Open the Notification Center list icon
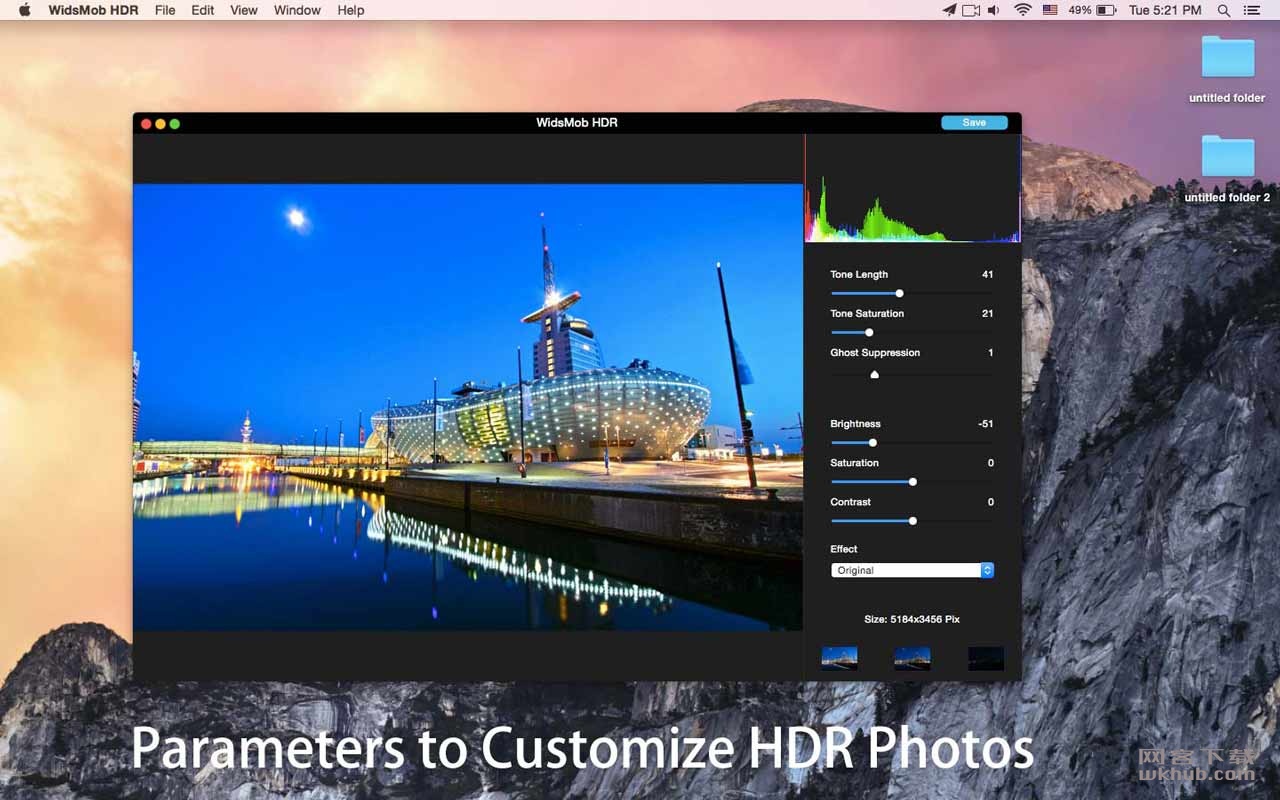1280x800 pixels. coord(1251,10)
